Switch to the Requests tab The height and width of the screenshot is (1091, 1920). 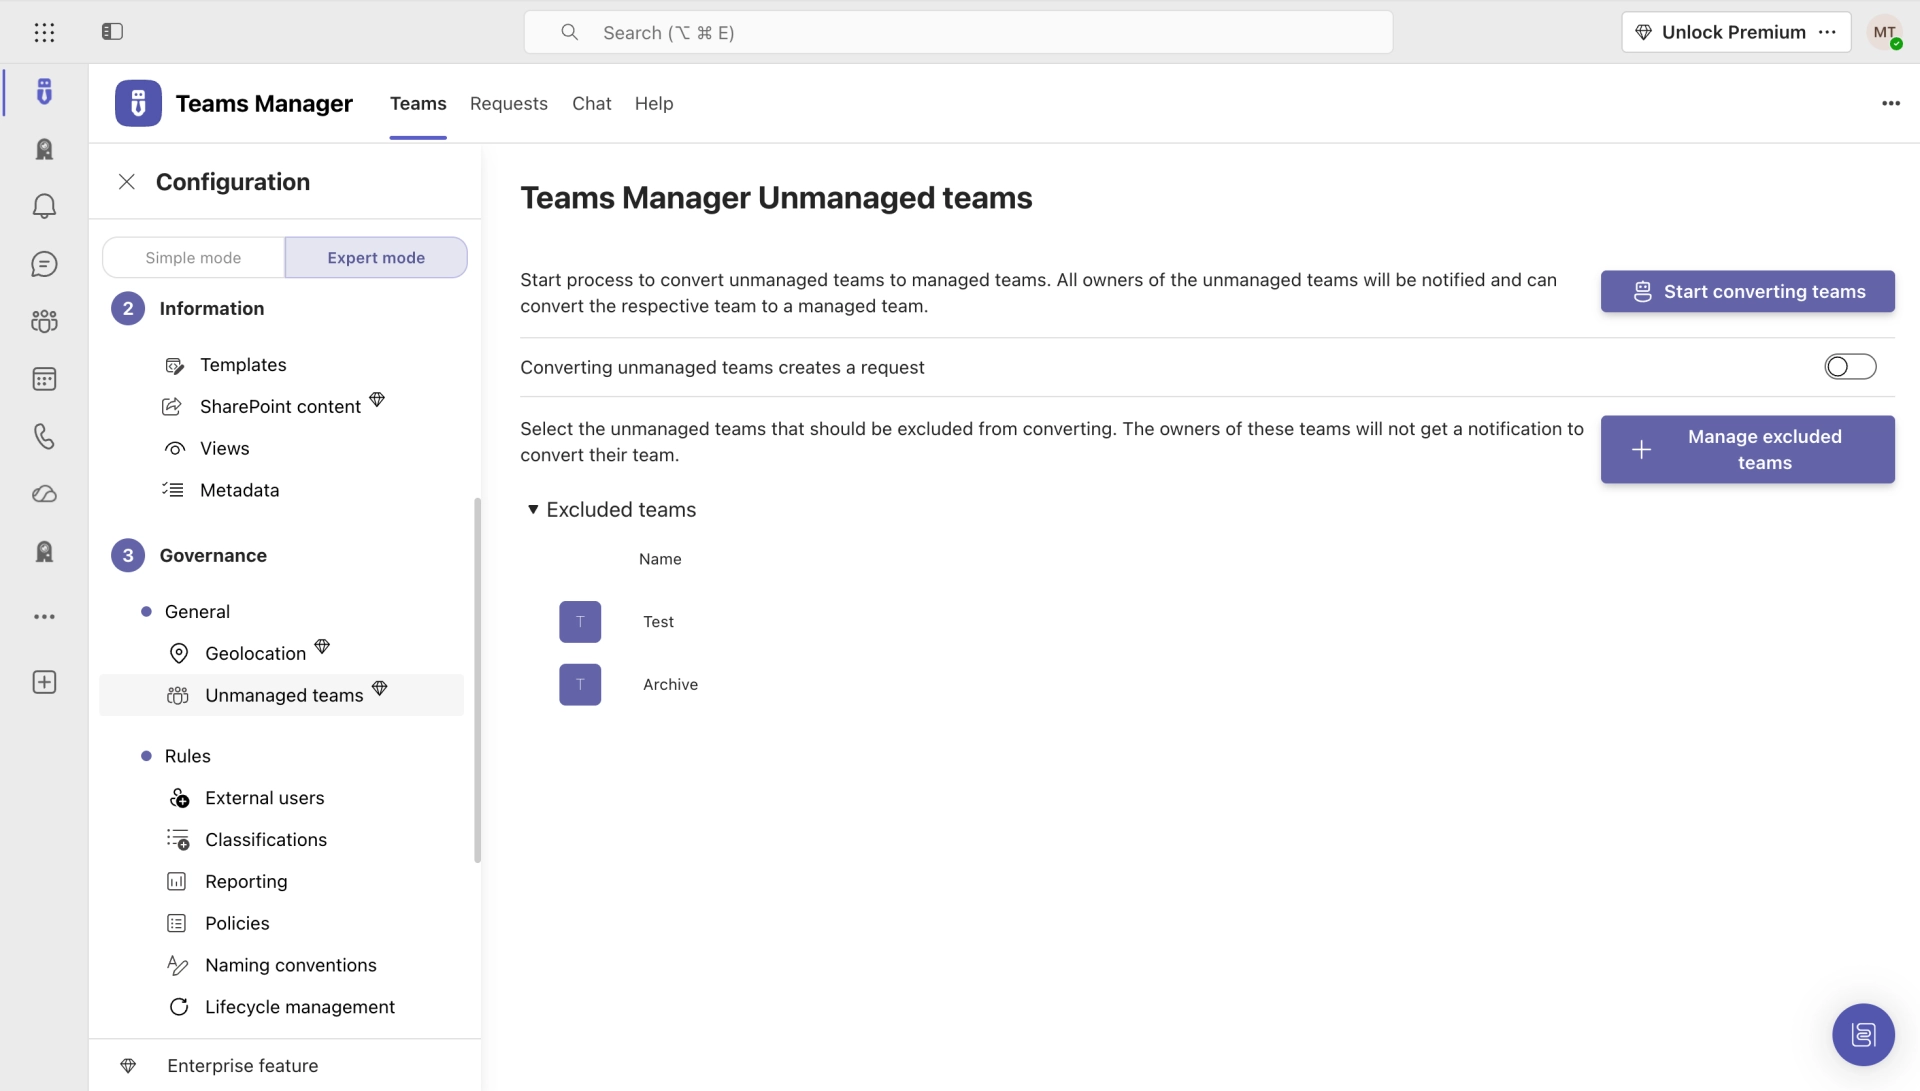509,104
